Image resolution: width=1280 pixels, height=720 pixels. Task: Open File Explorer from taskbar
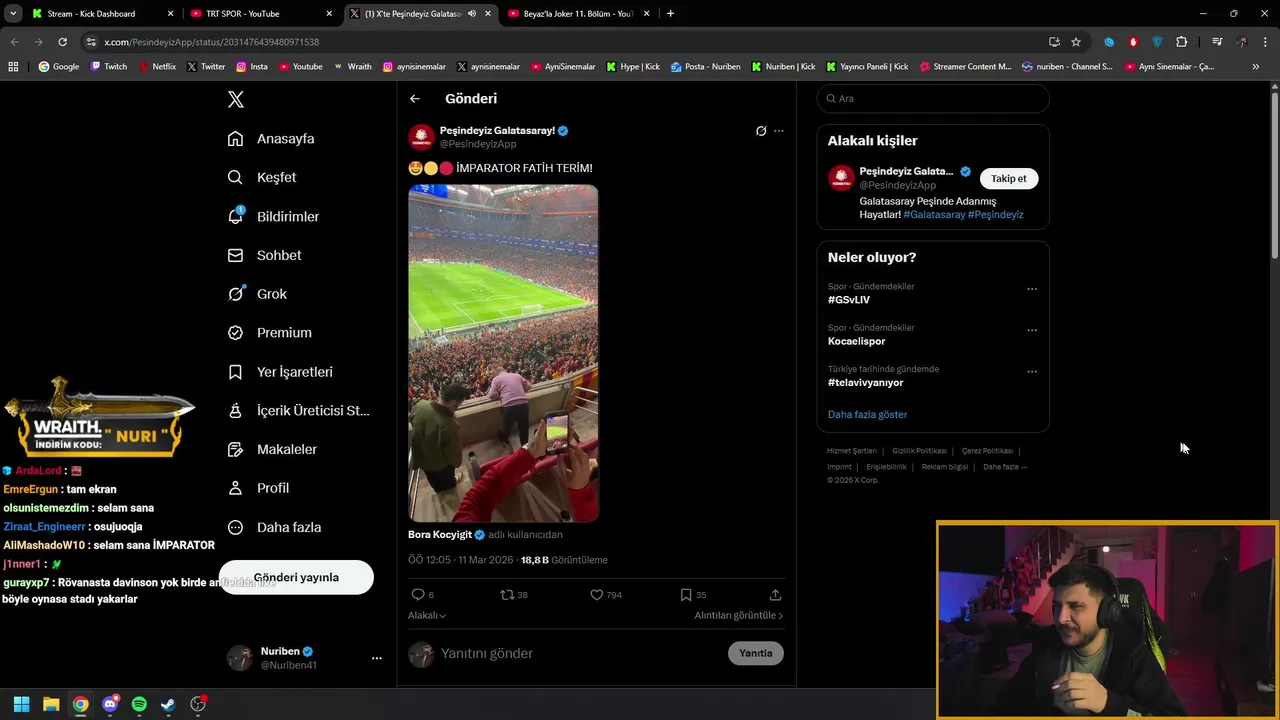[51, 704]
